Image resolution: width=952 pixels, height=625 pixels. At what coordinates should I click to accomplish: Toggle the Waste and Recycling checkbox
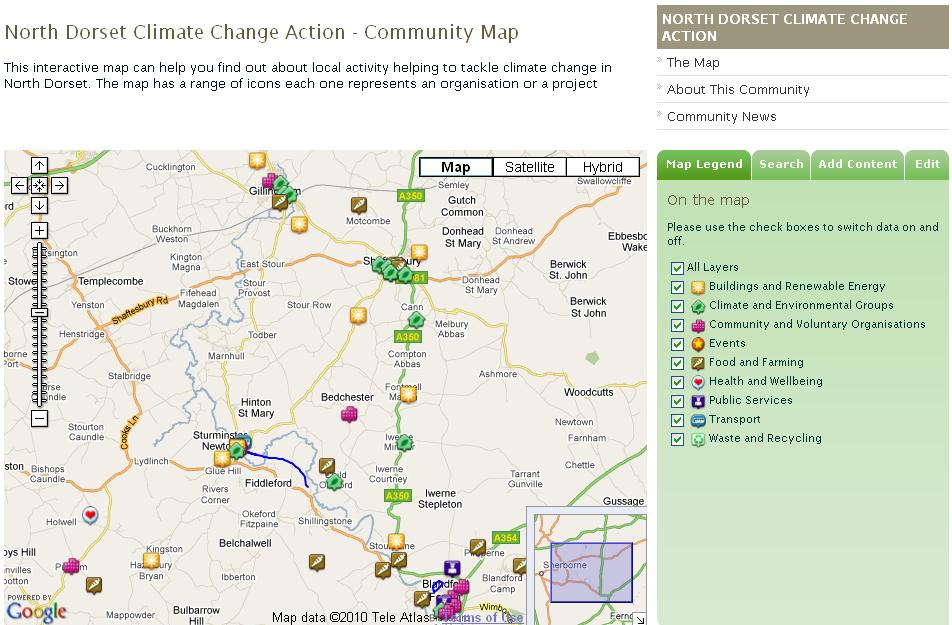(678, 439)
